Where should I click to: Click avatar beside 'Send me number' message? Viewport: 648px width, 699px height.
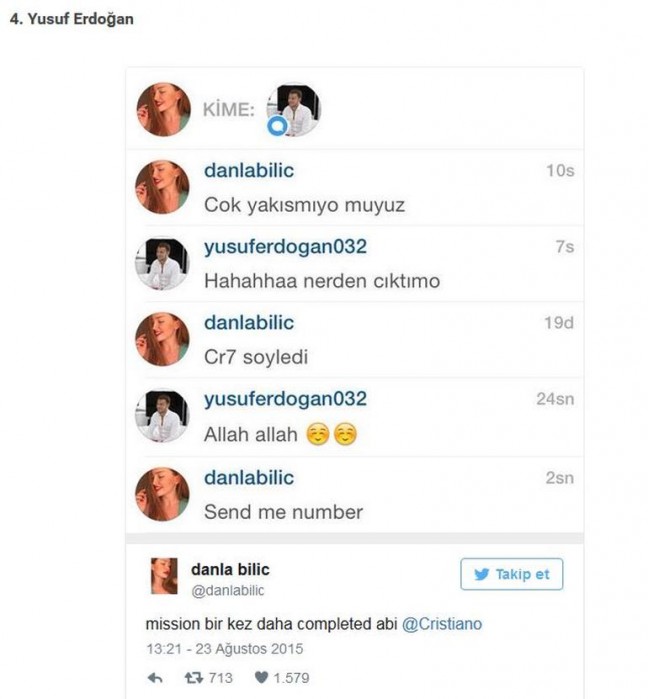[x=162, y=494]
